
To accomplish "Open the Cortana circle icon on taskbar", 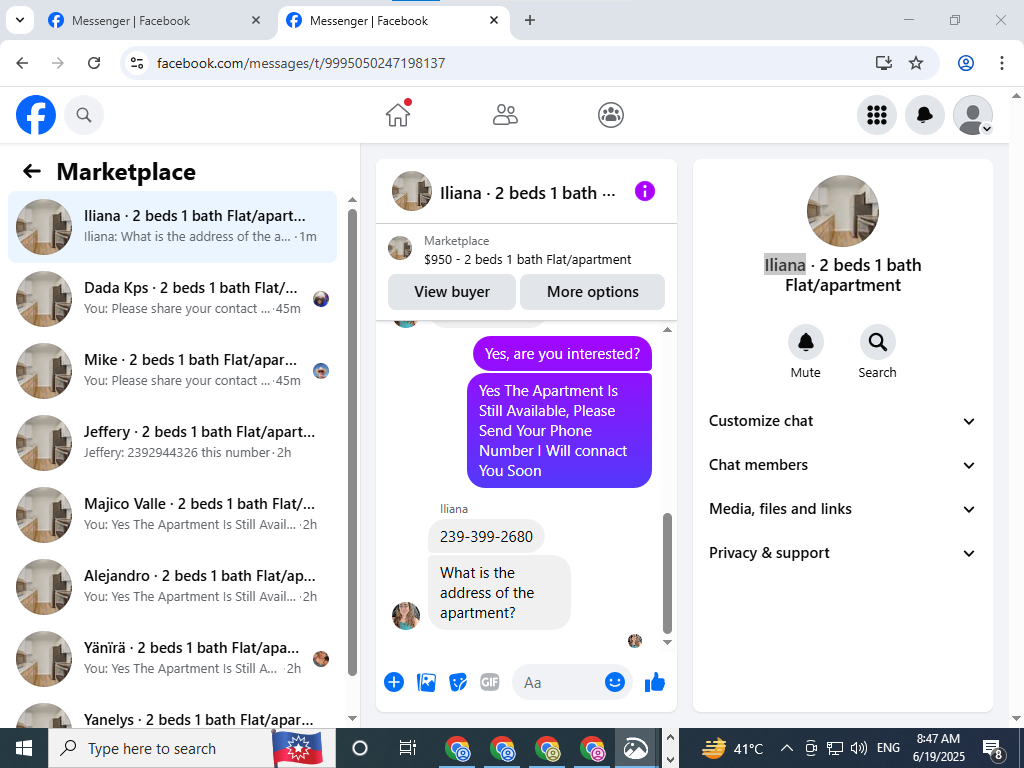I will 359,748.
